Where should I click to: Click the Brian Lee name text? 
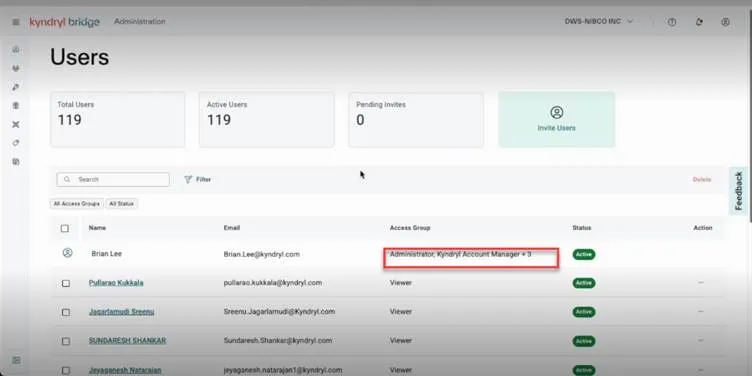(106, 254)
